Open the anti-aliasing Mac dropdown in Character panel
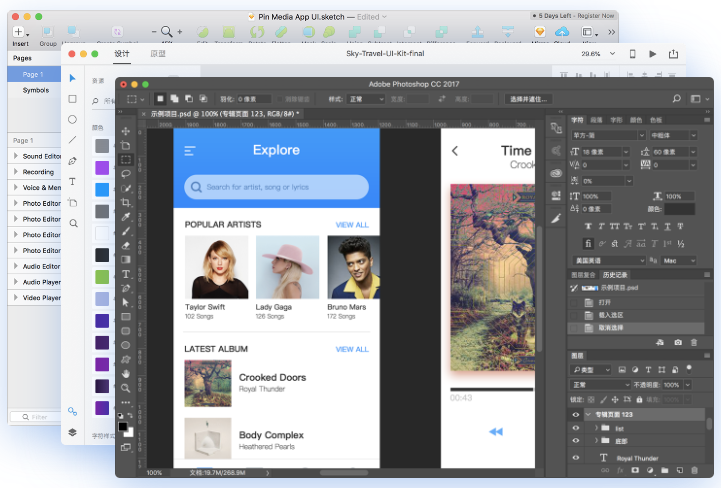Viewport: 721px width, 488px height. [x=679, y=260]
